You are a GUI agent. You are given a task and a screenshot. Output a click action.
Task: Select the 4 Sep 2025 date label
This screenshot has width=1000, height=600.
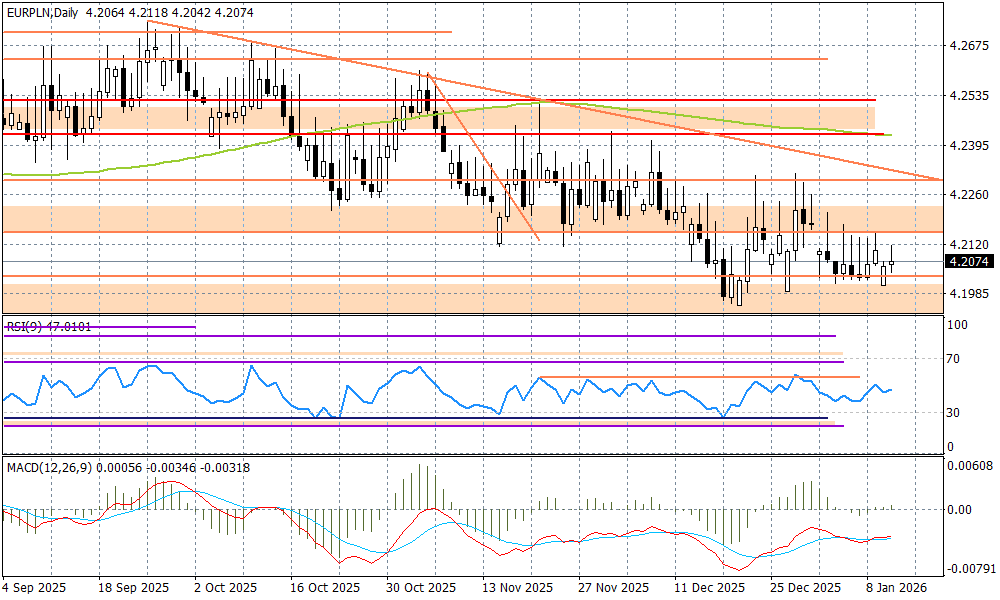click(35, 588)
